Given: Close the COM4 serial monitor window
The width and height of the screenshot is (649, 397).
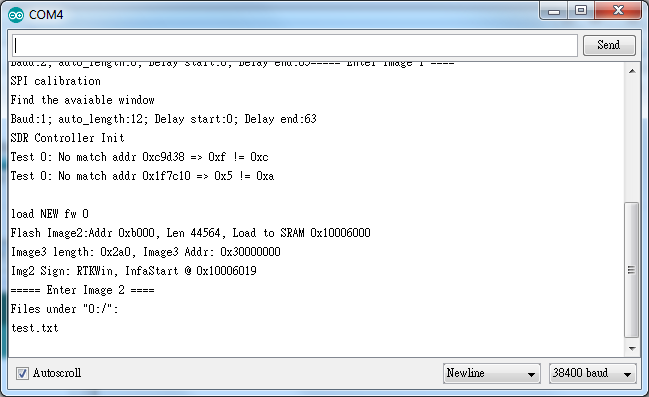Looking at the screenshot, I should point(618,11).
